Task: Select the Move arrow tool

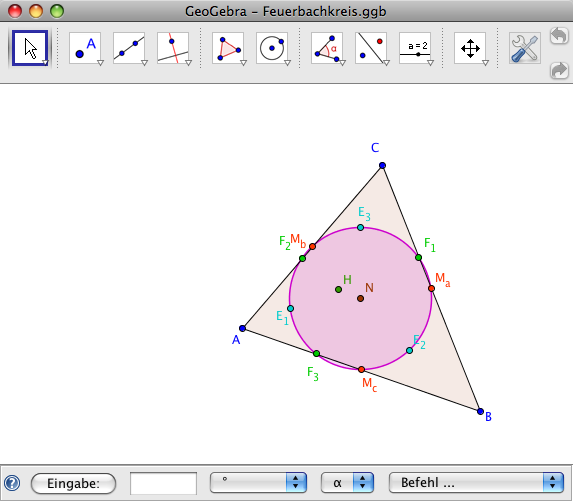Action: pos(30,48)
